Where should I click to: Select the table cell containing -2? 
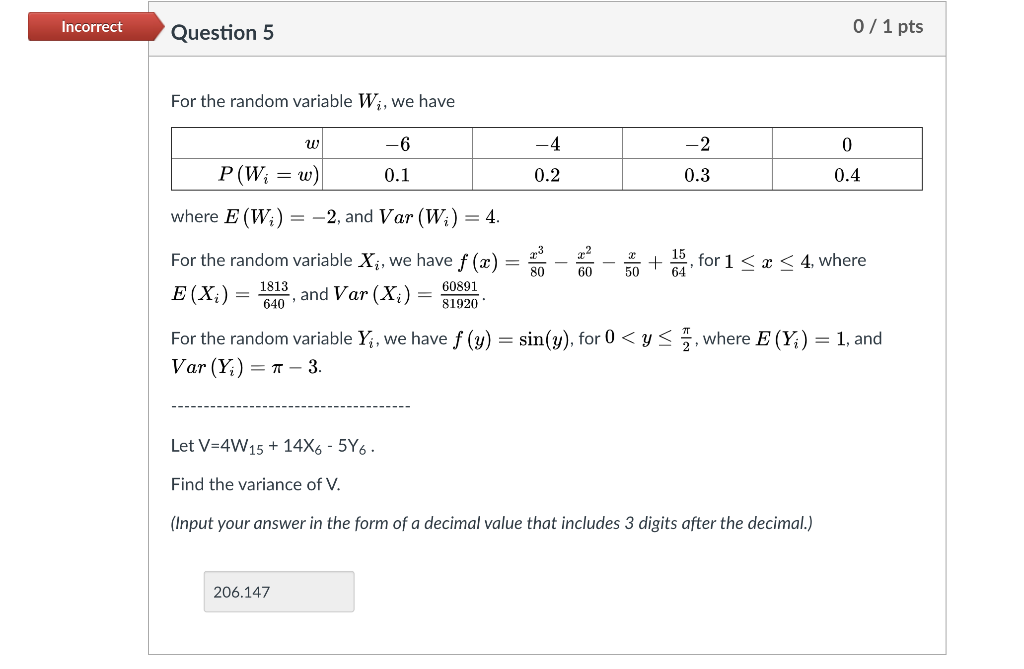tap(697, 142)
